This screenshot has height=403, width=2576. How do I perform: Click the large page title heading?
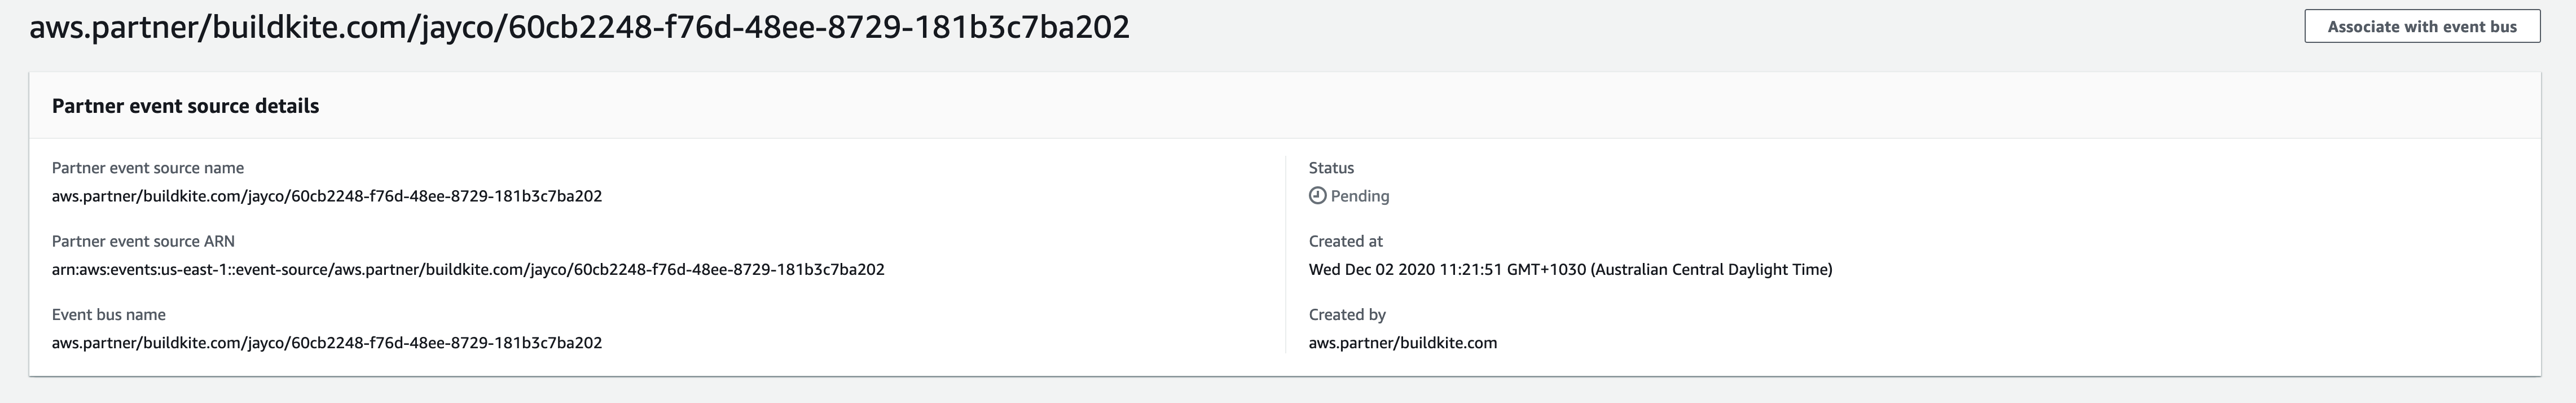click(x=579, y=27)
